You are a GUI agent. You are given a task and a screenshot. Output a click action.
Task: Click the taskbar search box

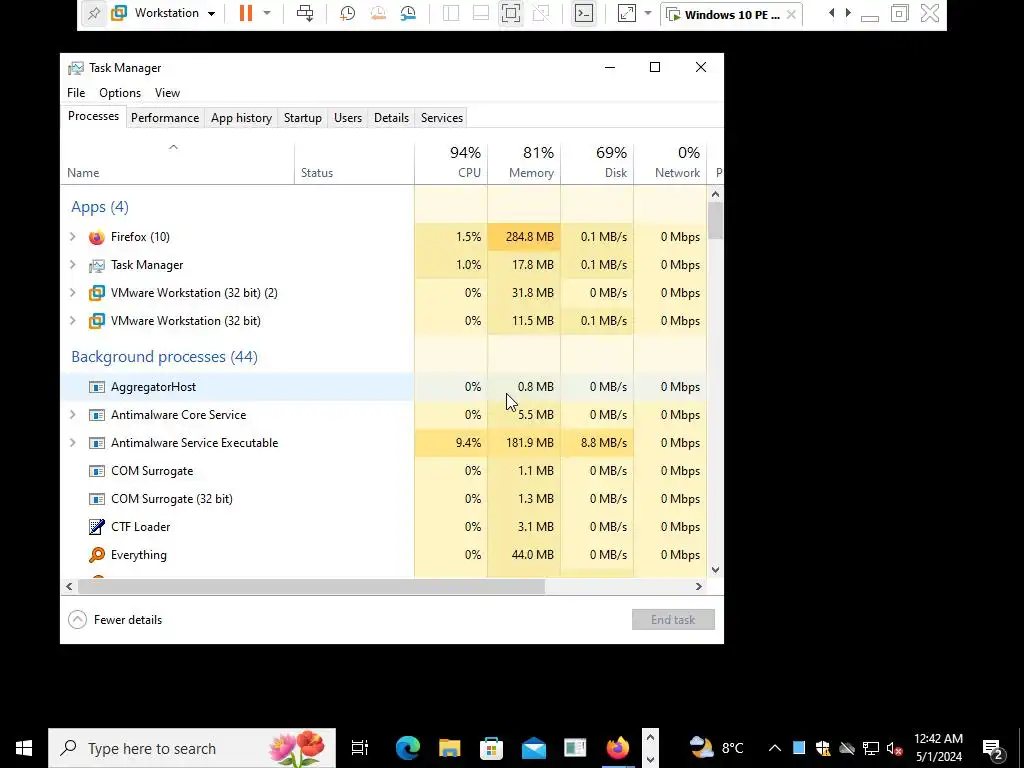(192, 748)
